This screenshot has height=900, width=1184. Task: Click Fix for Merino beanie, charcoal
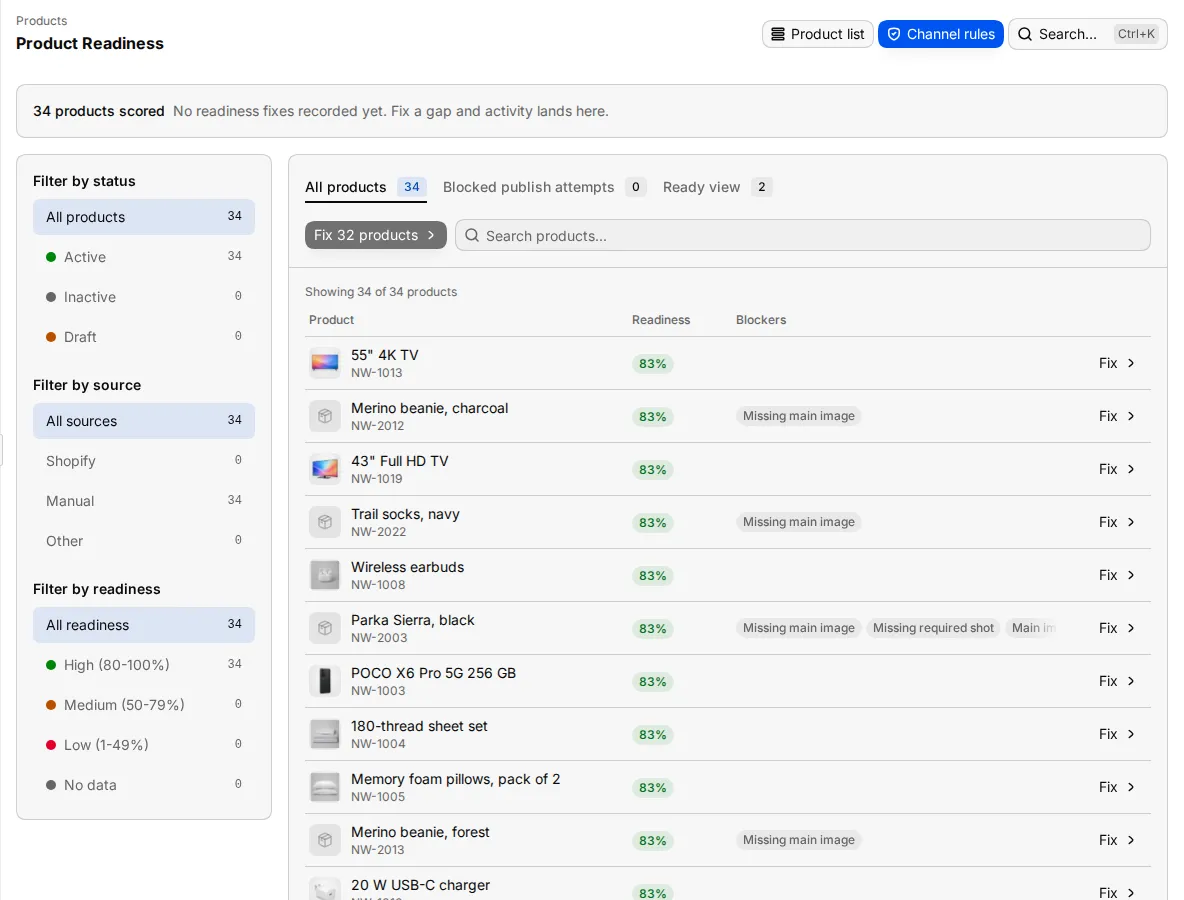tap(1117, 416)
